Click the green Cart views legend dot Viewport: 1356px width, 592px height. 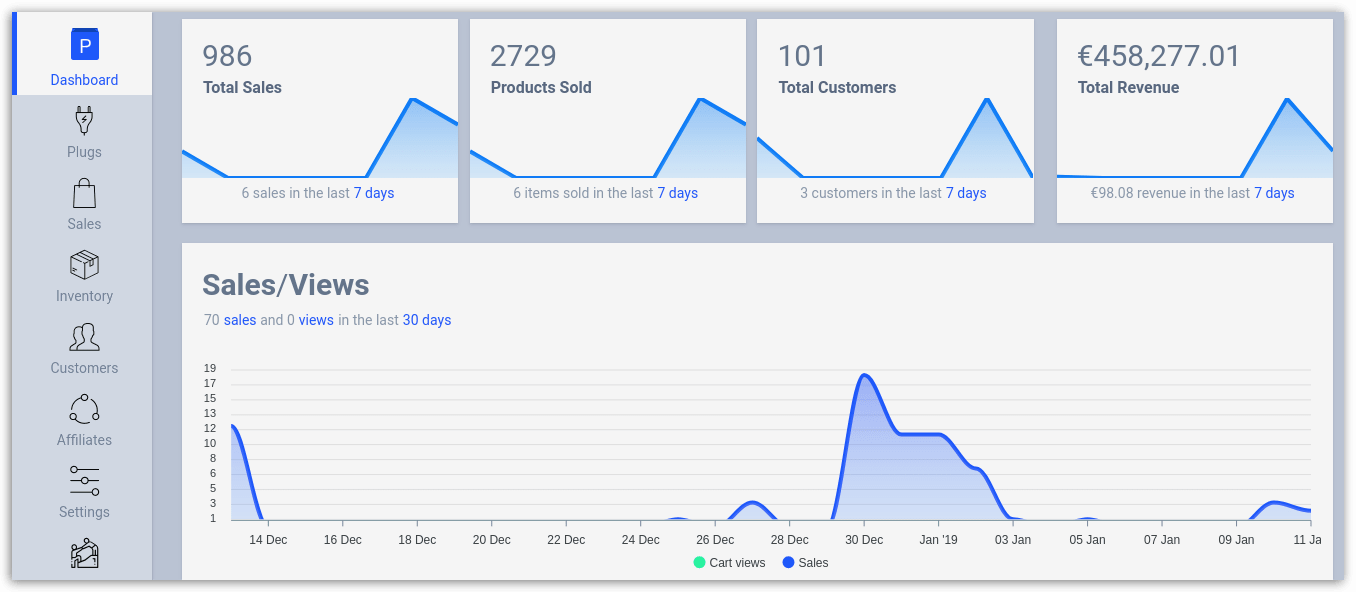pos(700,562)
